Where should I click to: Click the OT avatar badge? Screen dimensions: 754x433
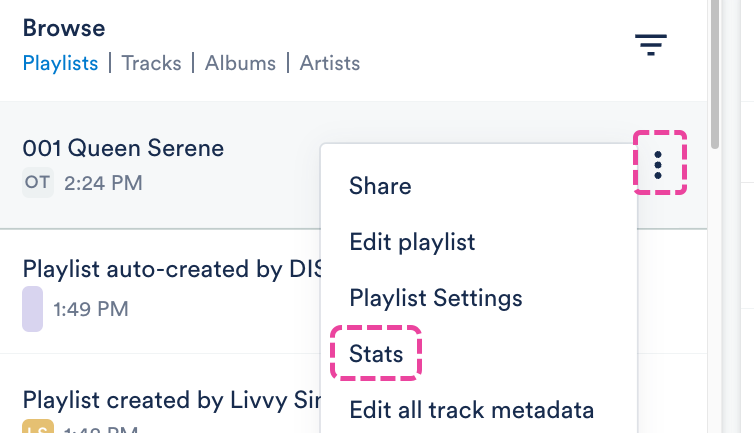[37, 183]
